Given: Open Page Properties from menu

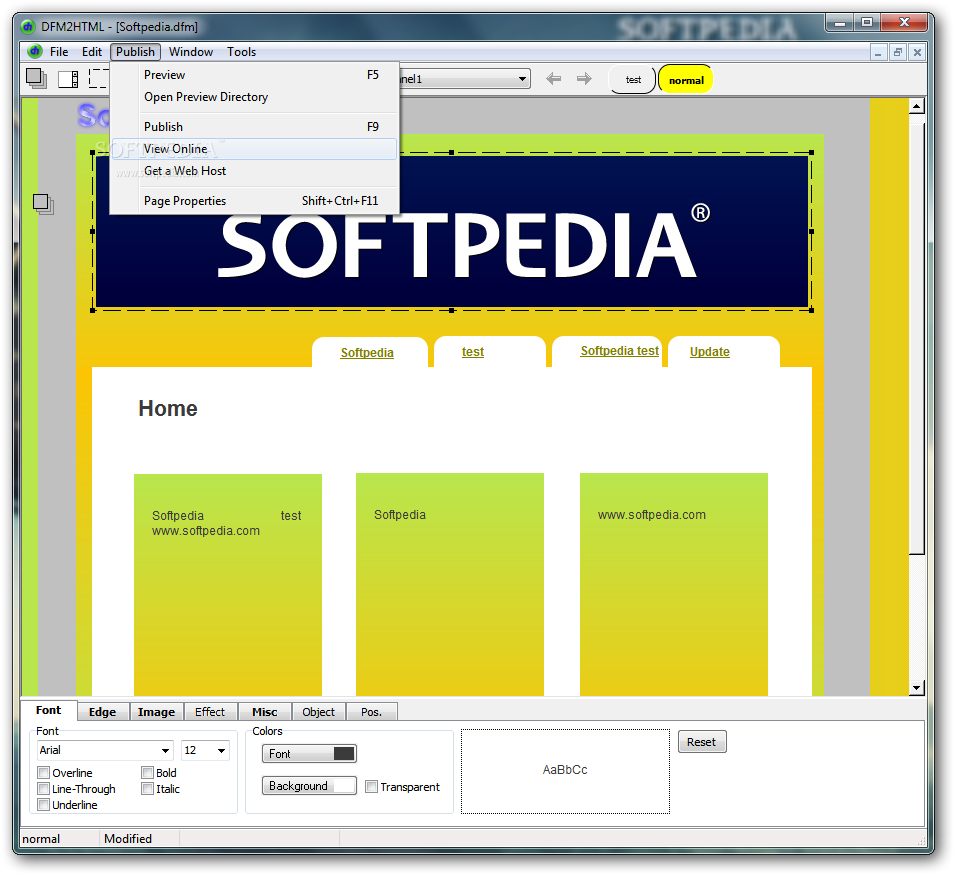Looking at the screenshot, I should click(255, 201).
